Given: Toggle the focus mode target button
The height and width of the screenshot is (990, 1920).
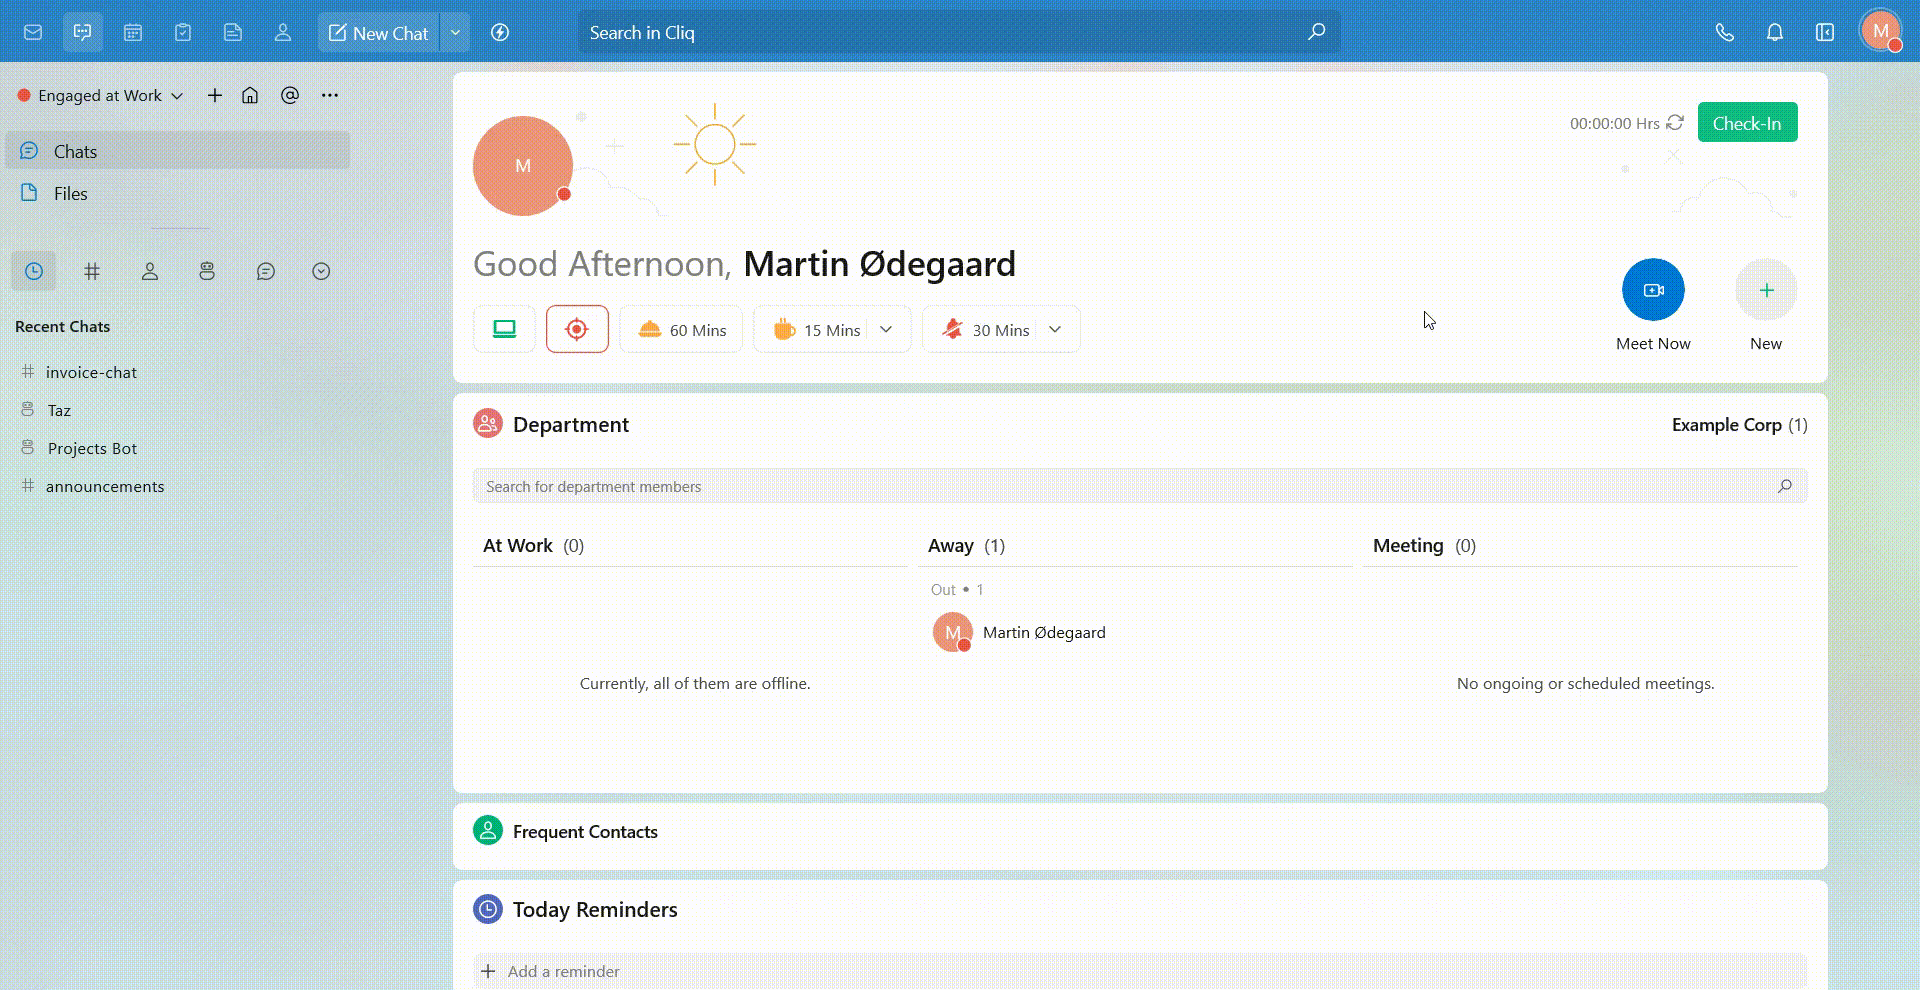Looking at the screenshot, I should 577,329.
